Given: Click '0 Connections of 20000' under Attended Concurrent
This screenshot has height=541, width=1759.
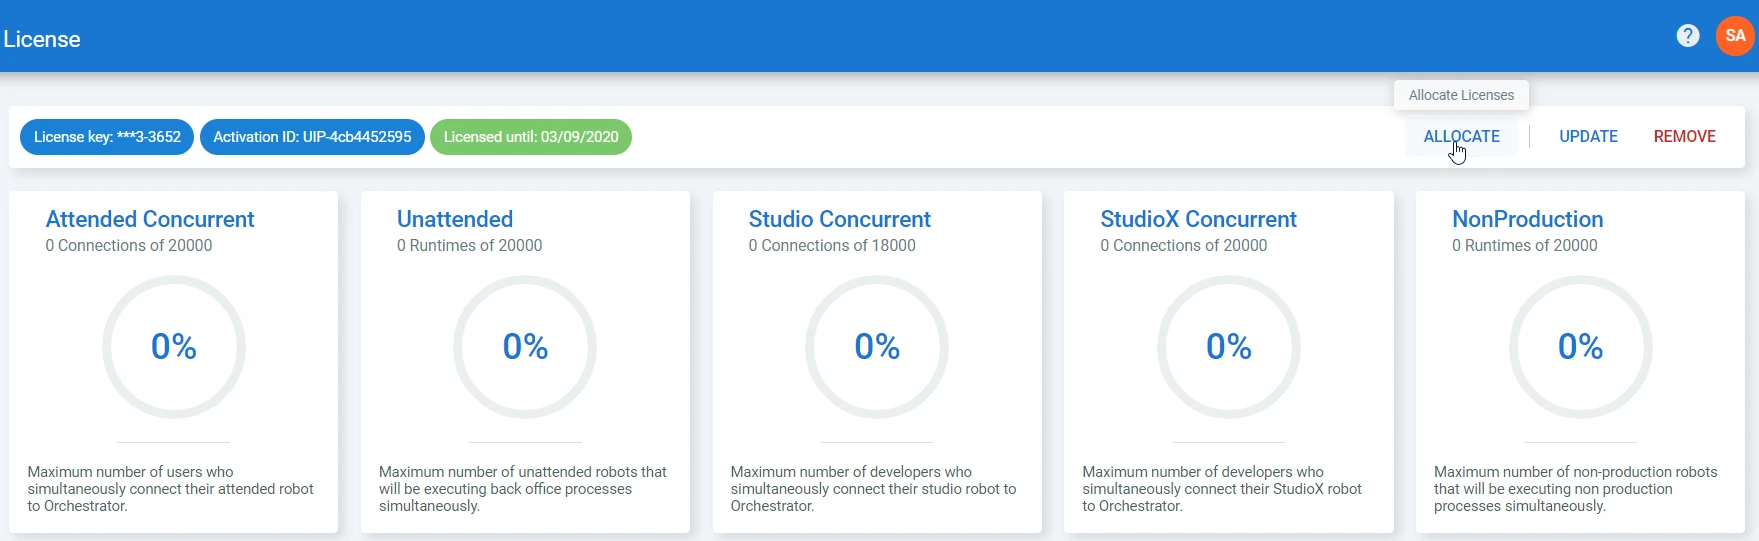Looking at the screenshot, I should [x=129, y=246].
